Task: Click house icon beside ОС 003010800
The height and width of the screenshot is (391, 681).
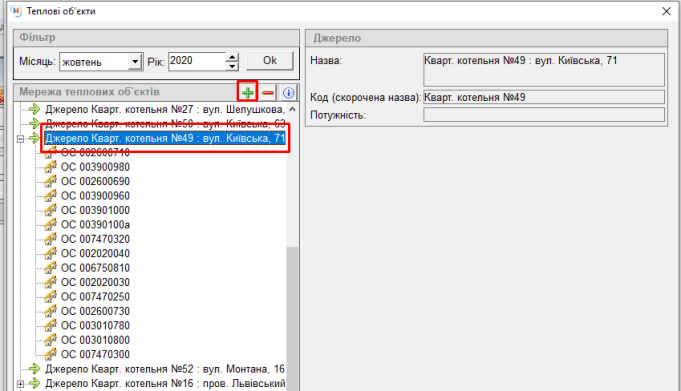Action: 50,340
